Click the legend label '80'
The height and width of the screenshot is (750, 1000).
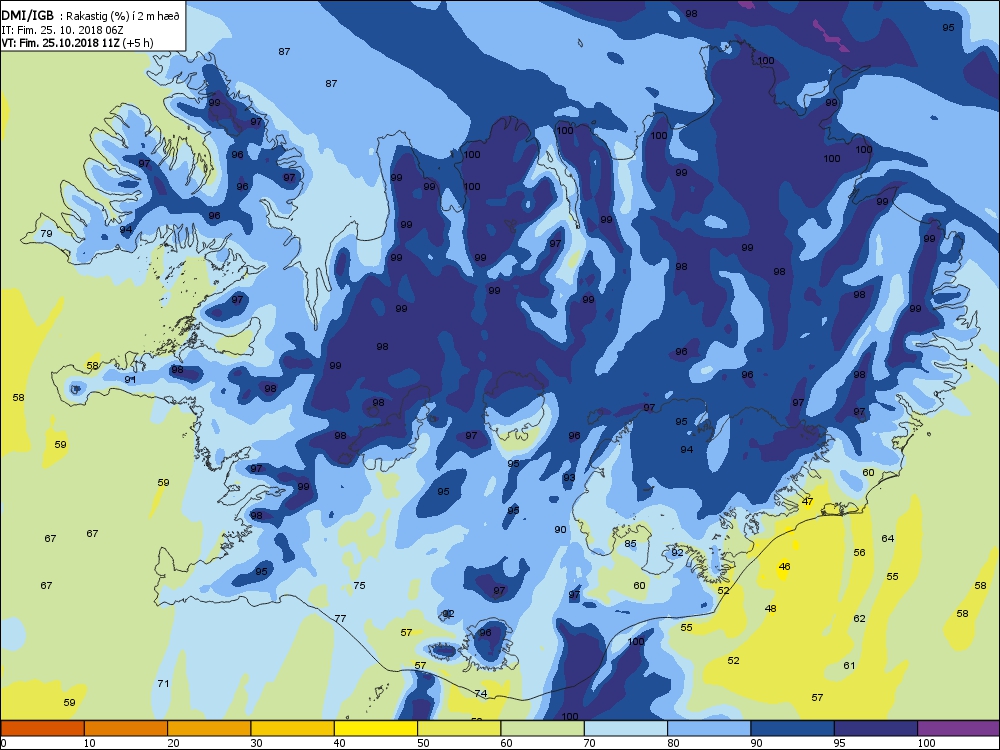point(673,742)
